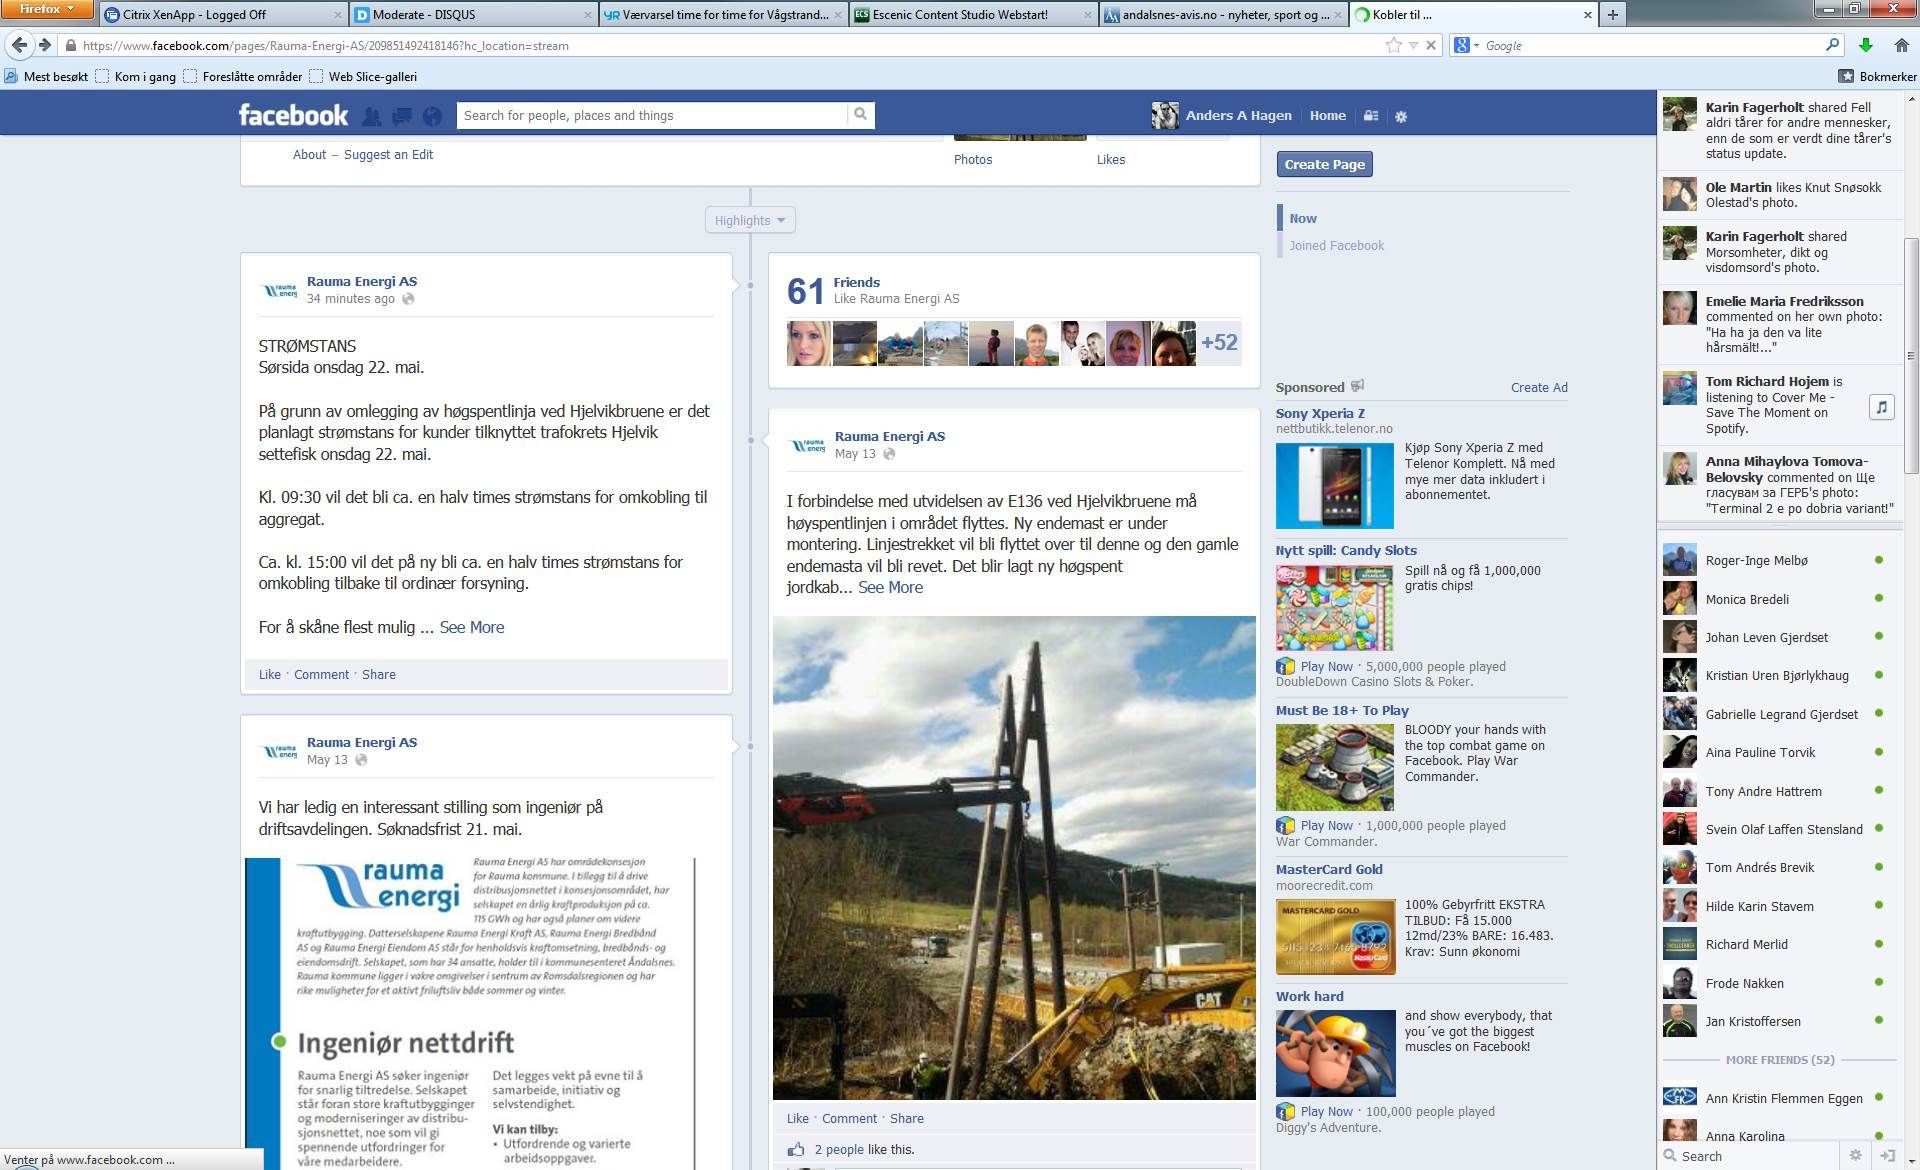Go to Firefox home page icon
Screen dimensions: 1920x1170
[x=1901, y=45]
